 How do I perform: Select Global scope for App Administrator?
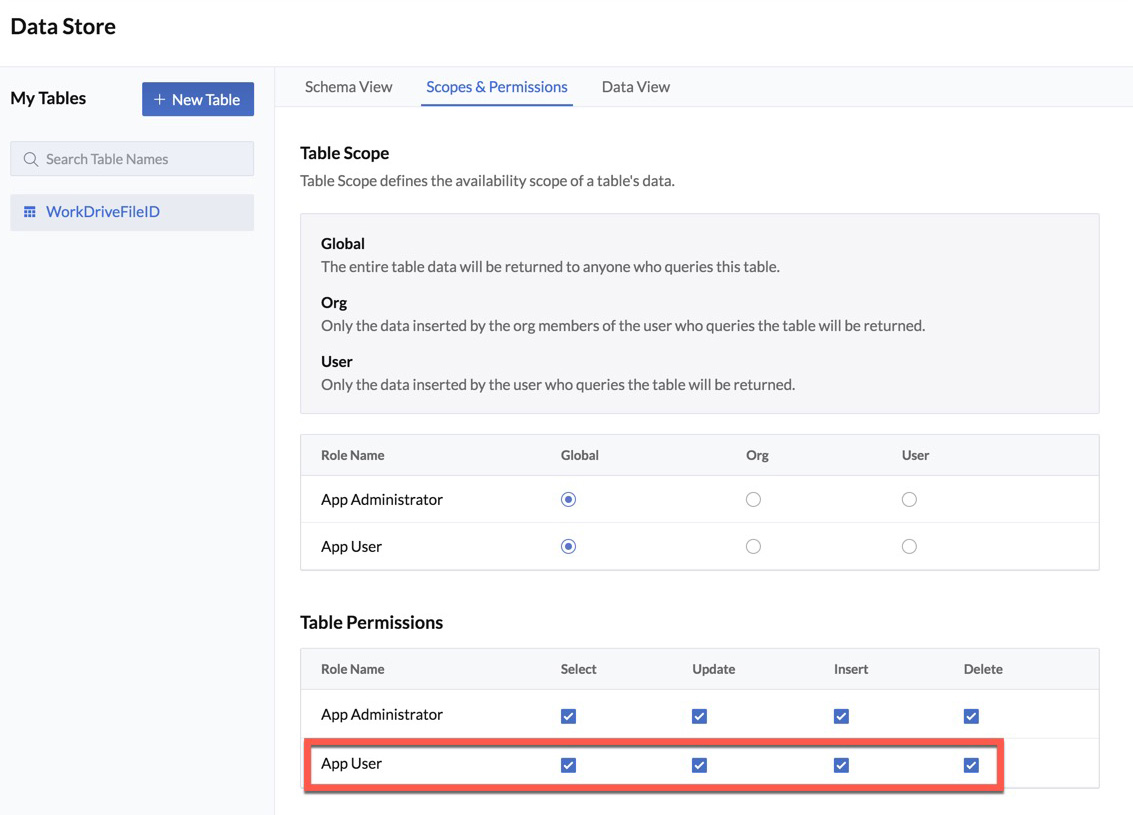point(568,500)
